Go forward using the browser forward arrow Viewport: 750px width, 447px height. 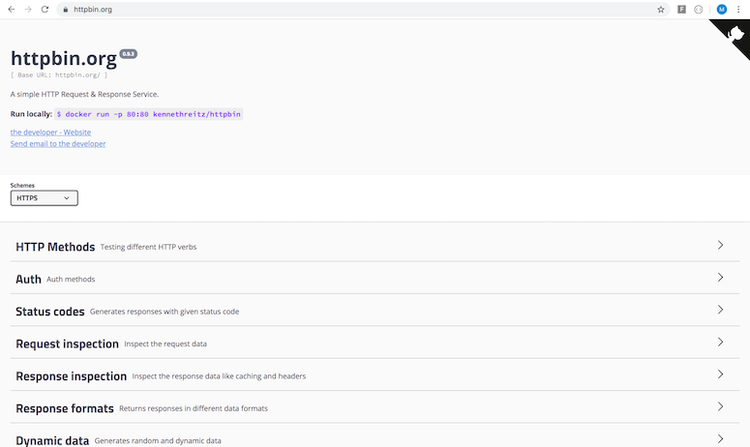28,9
